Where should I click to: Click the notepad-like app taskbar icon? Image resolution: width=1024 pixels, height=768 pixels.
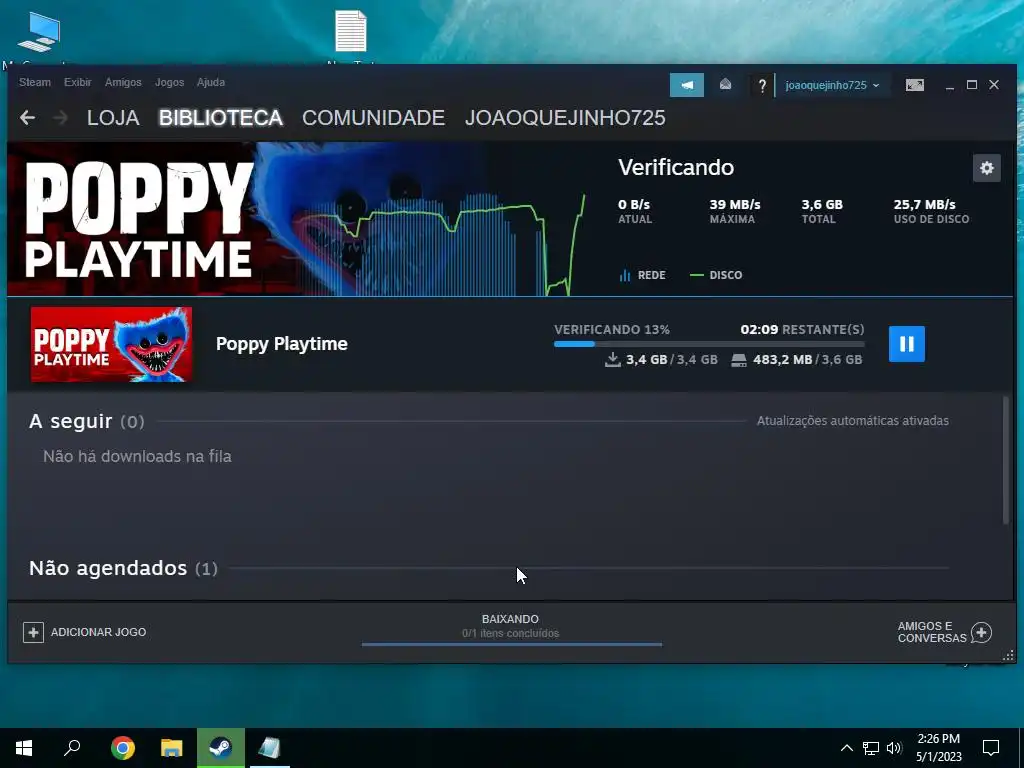269,748
